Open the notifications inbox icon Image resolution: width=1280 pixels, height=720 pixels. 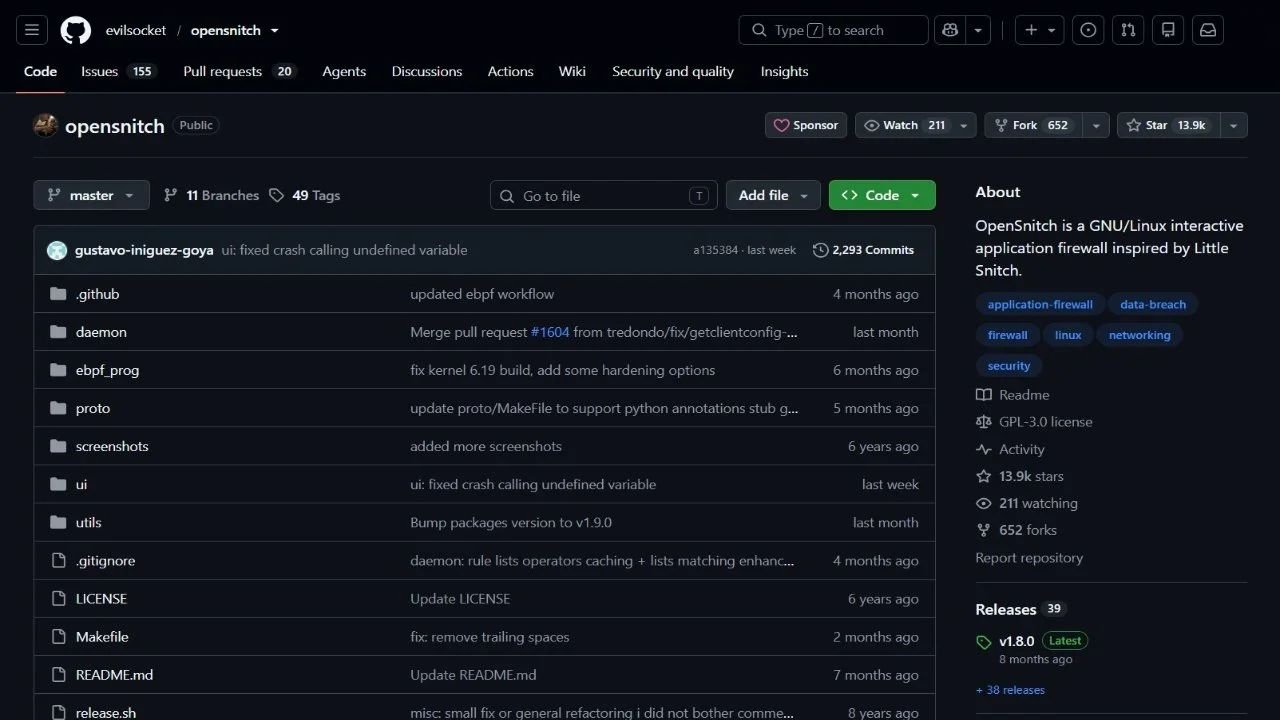coord(1208,30)
